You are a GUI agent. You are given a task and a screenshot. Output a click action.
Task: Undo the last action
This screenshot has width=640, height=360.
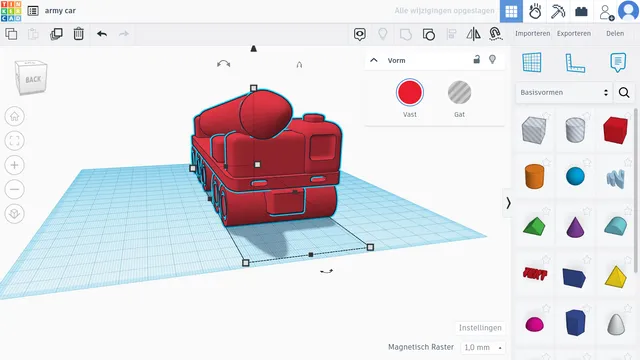[102, 34]
